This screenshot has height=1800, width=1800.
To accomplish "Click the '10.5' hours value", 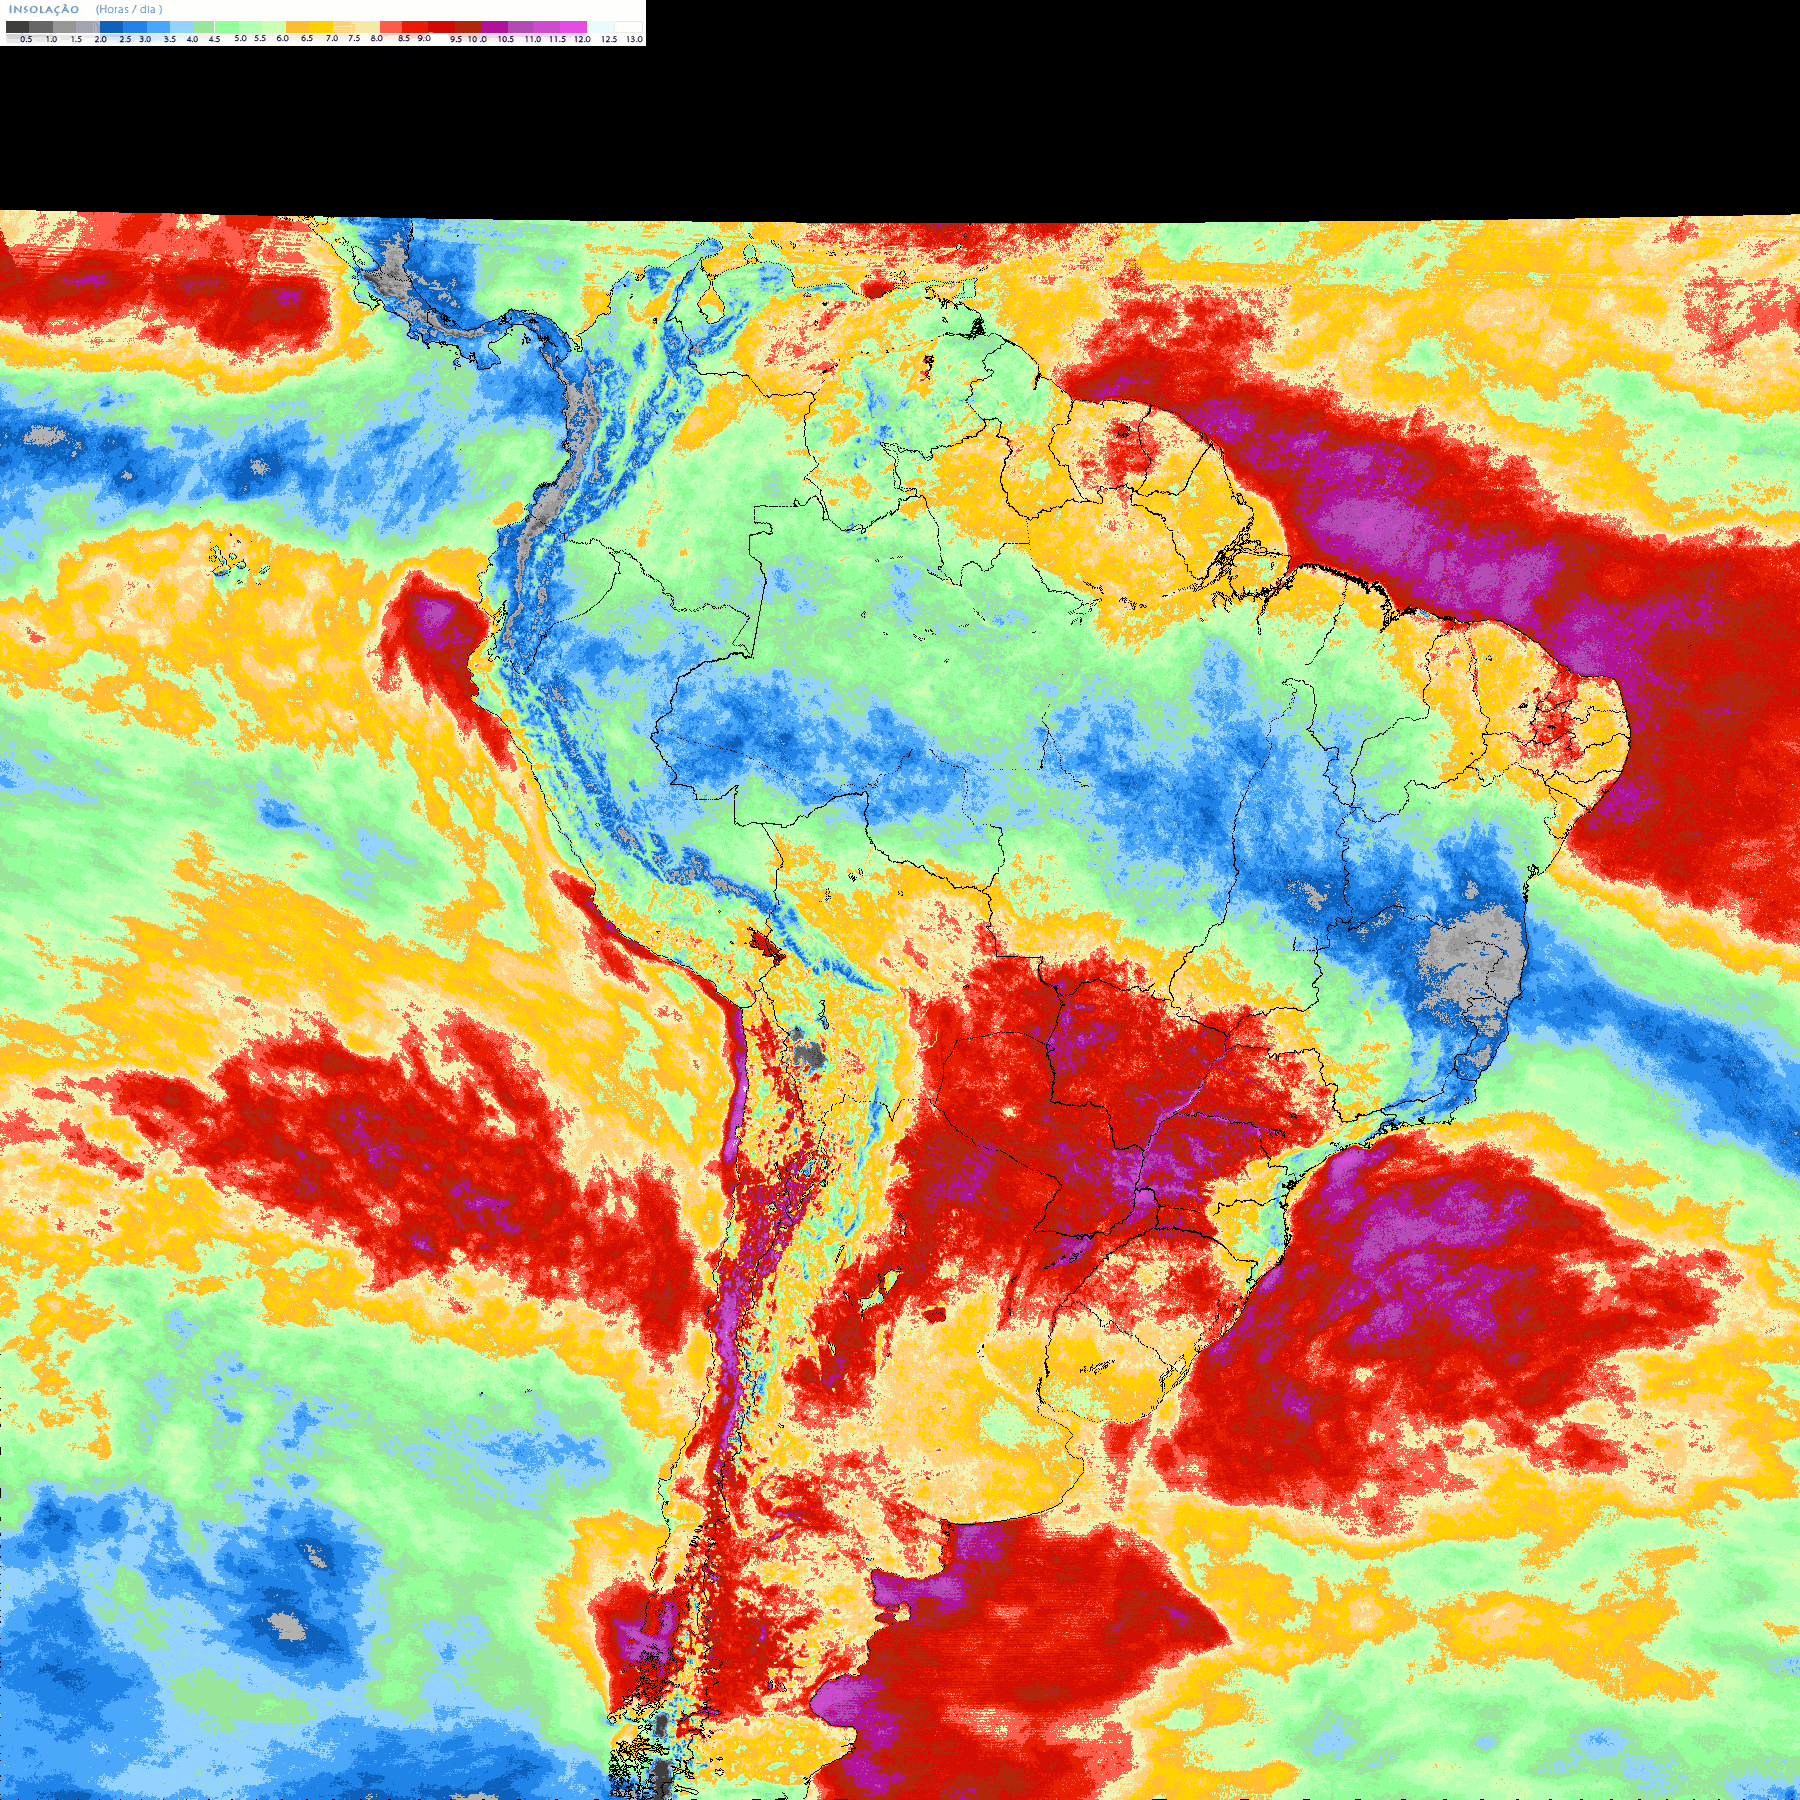I will 506,39.
